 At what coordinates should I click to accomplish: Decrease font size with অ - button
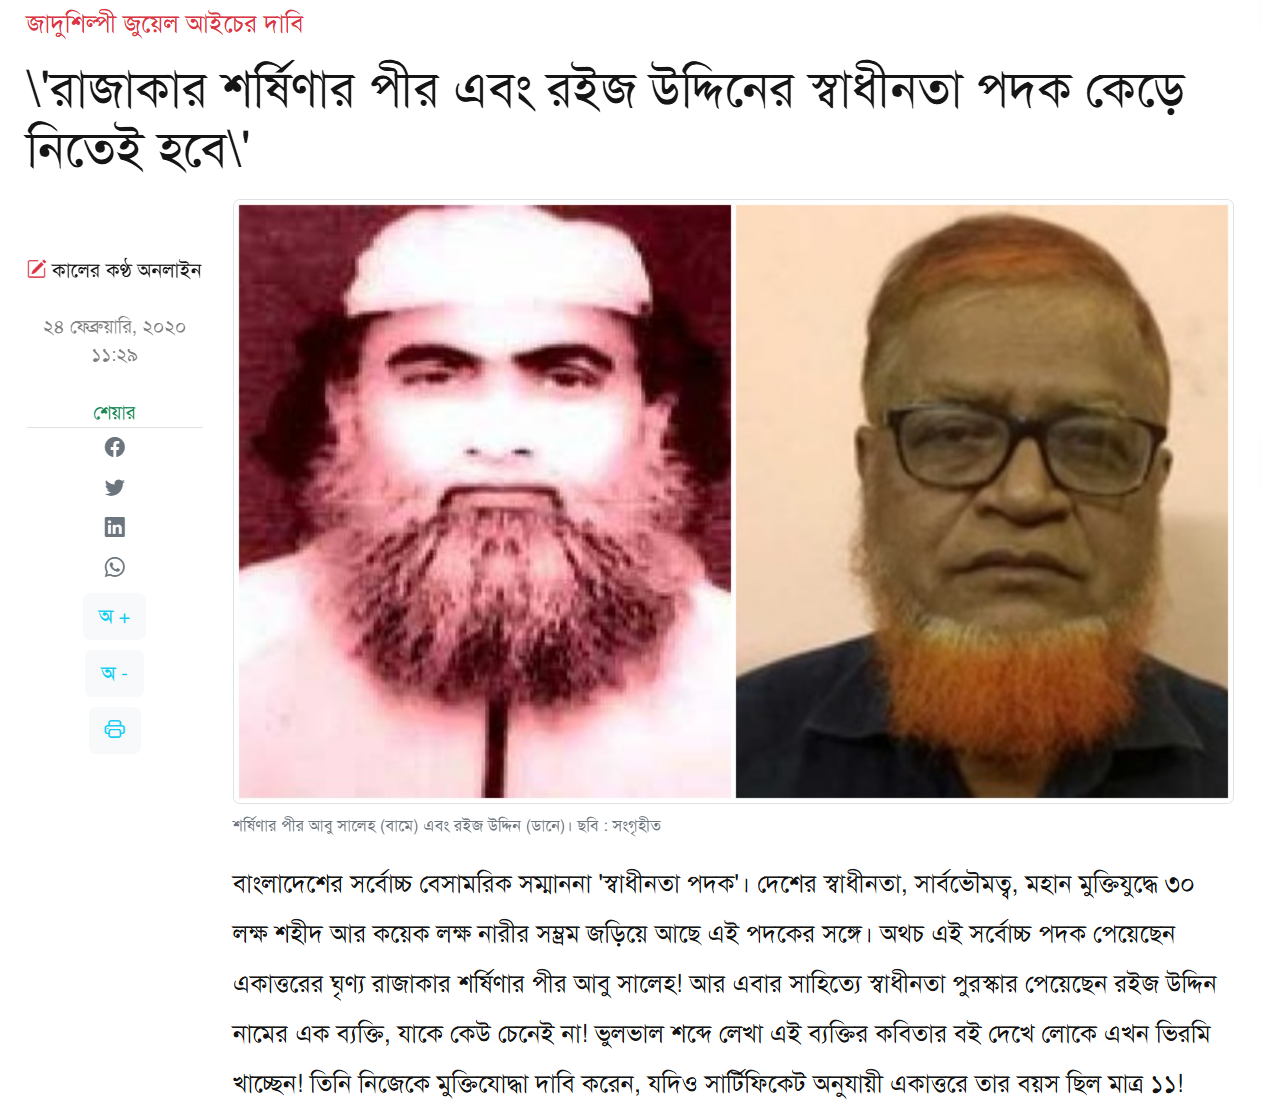pos(114,673)
